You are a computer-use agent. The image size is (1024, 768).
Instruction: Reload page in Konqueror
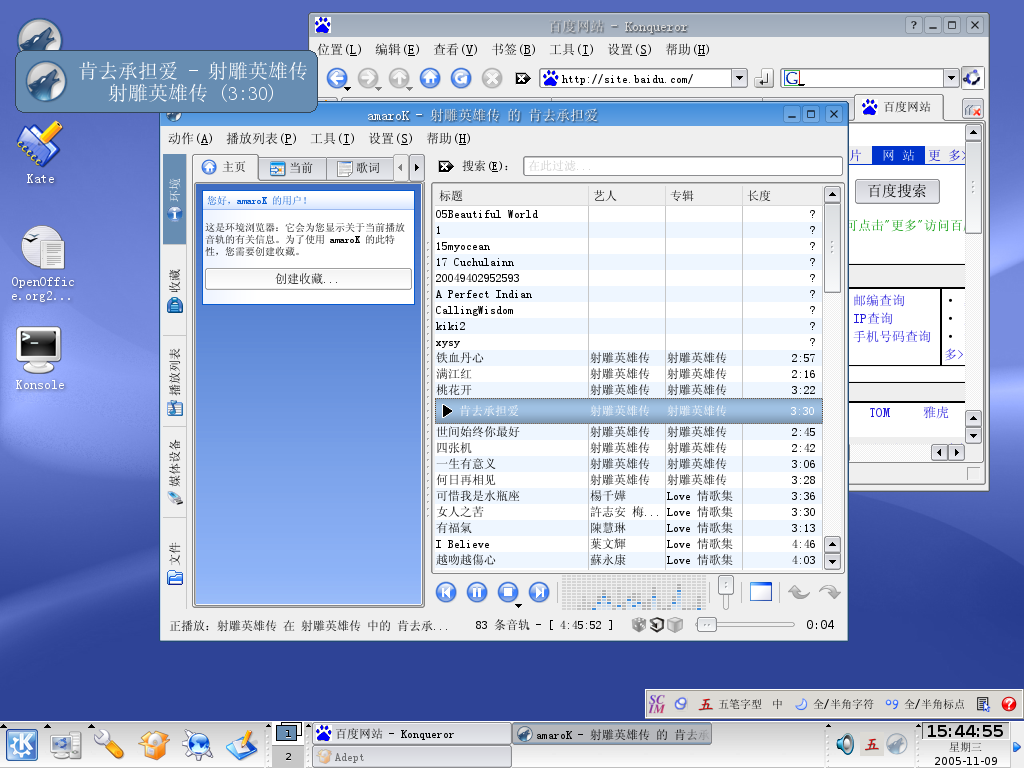[460, 78]
